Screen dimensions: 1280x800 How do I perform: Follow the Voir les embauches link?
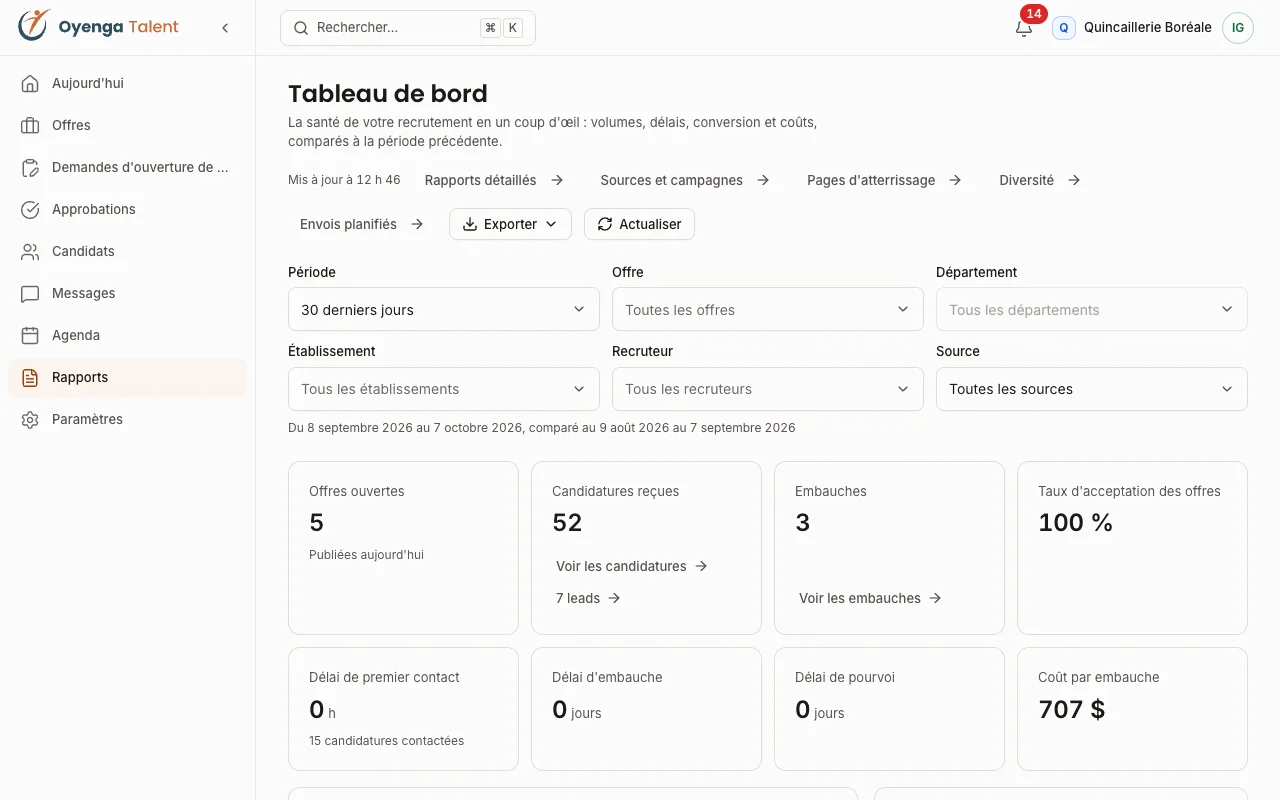coord(870,598)
